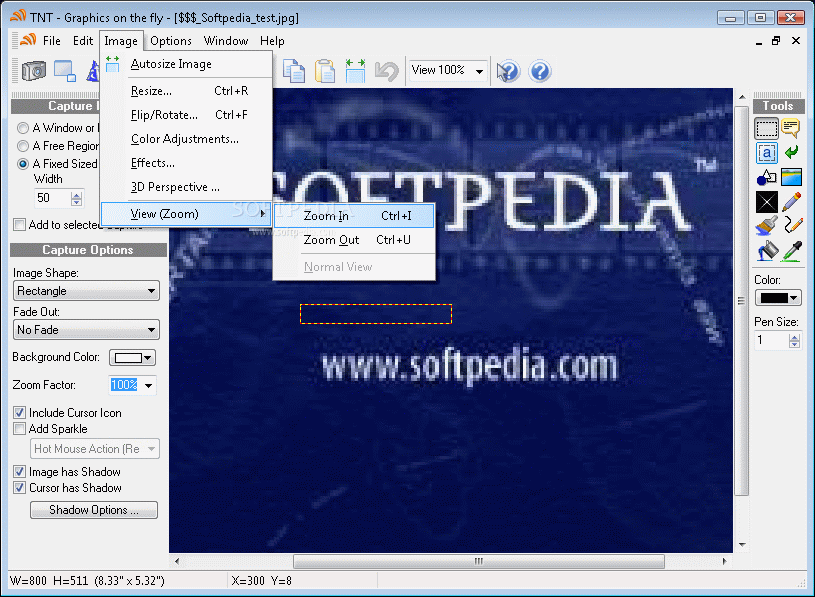815x597 pixels.
Task: Select the shapes tool
Action: pos(766,177)
